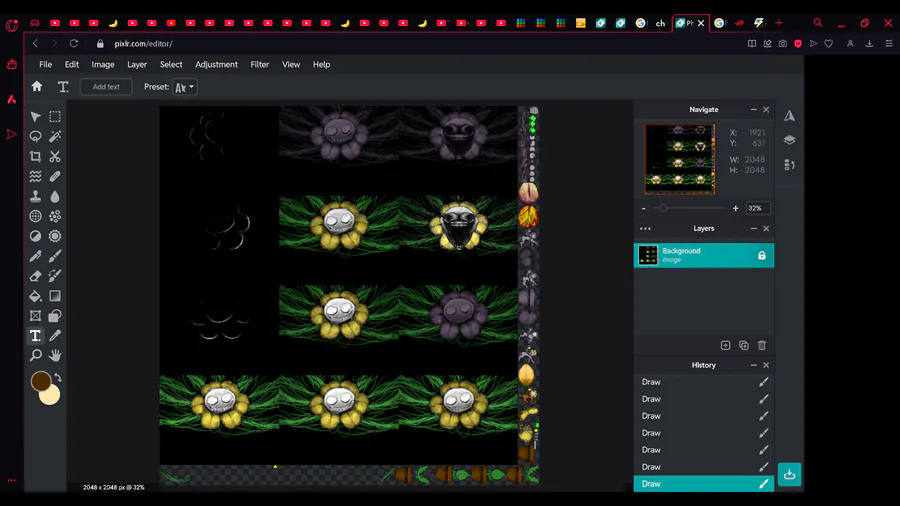Open the View menu
The width and height of the screenshot is (900, 506).
[291, 64]
